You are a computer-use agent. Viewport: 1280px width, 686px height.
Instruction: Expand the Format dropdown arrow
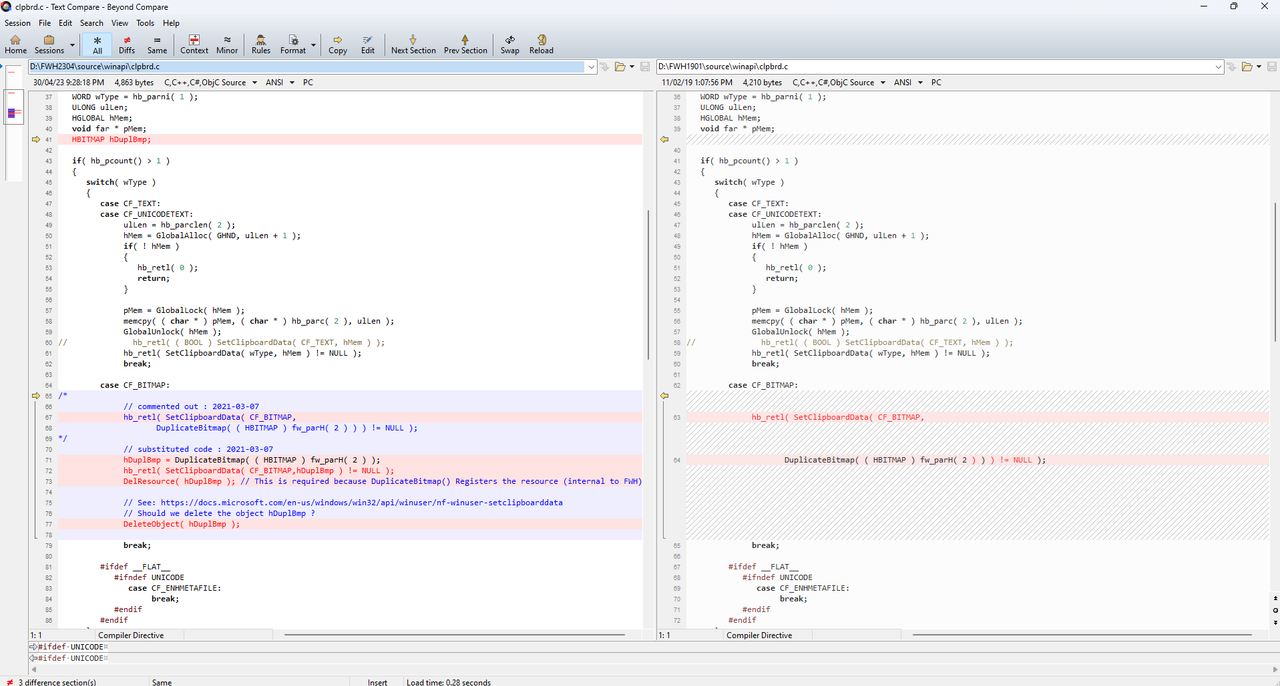314,44
